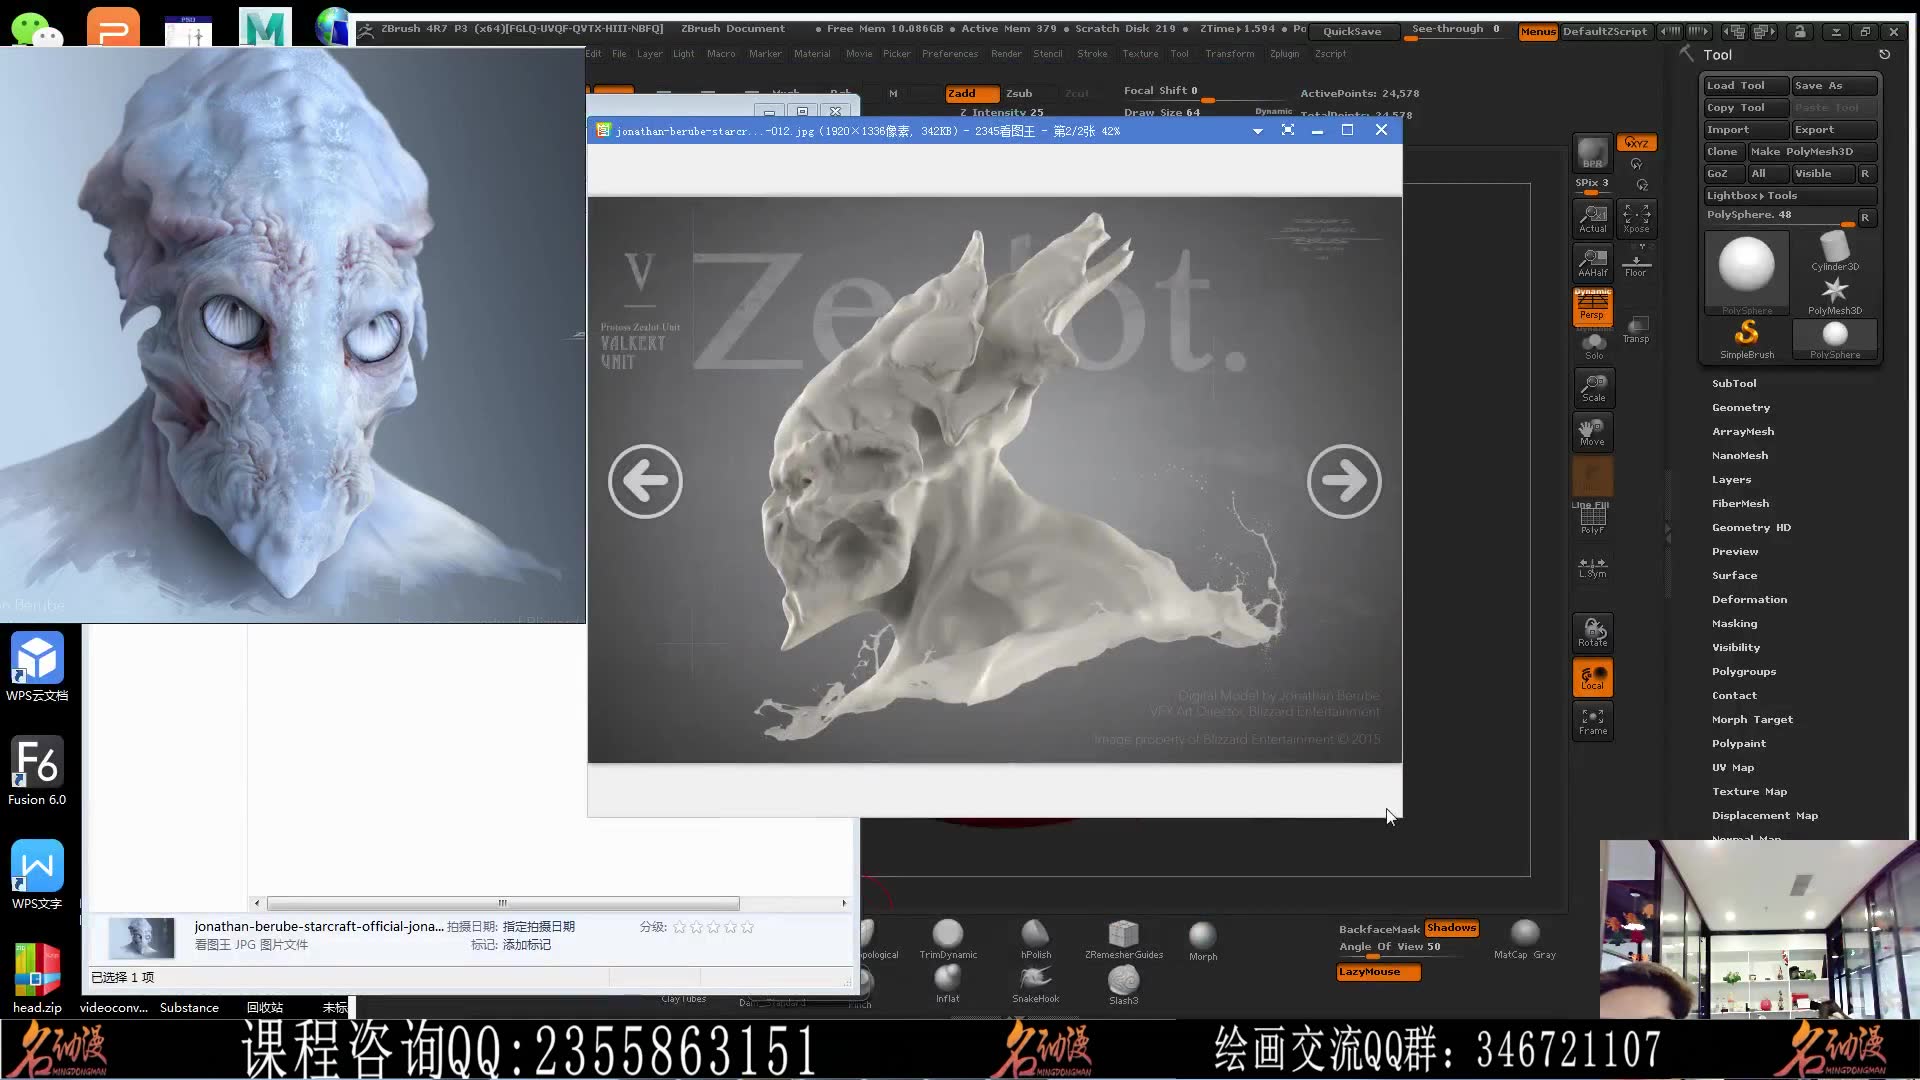Expand the SubTool palette section
Image resolution: width=1920 pixels, height=1080 pixels.
click(x=1733, y=384)
